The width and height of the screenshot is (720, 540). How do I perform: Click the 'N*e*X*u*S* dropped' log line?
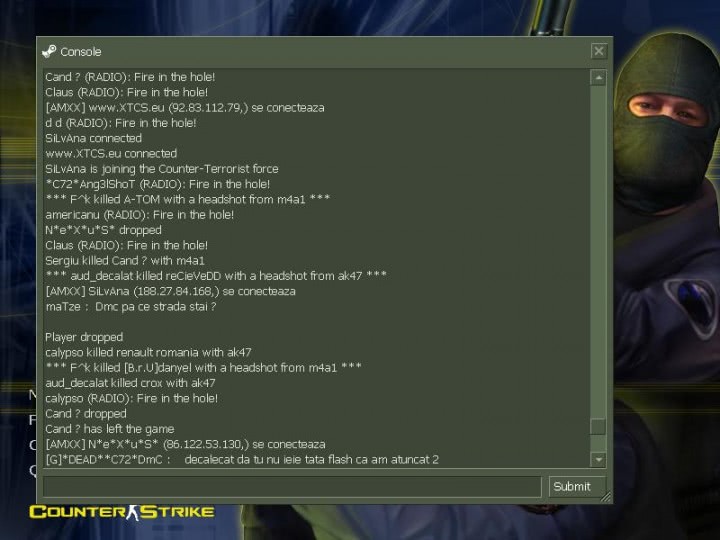tap(103, 230)
